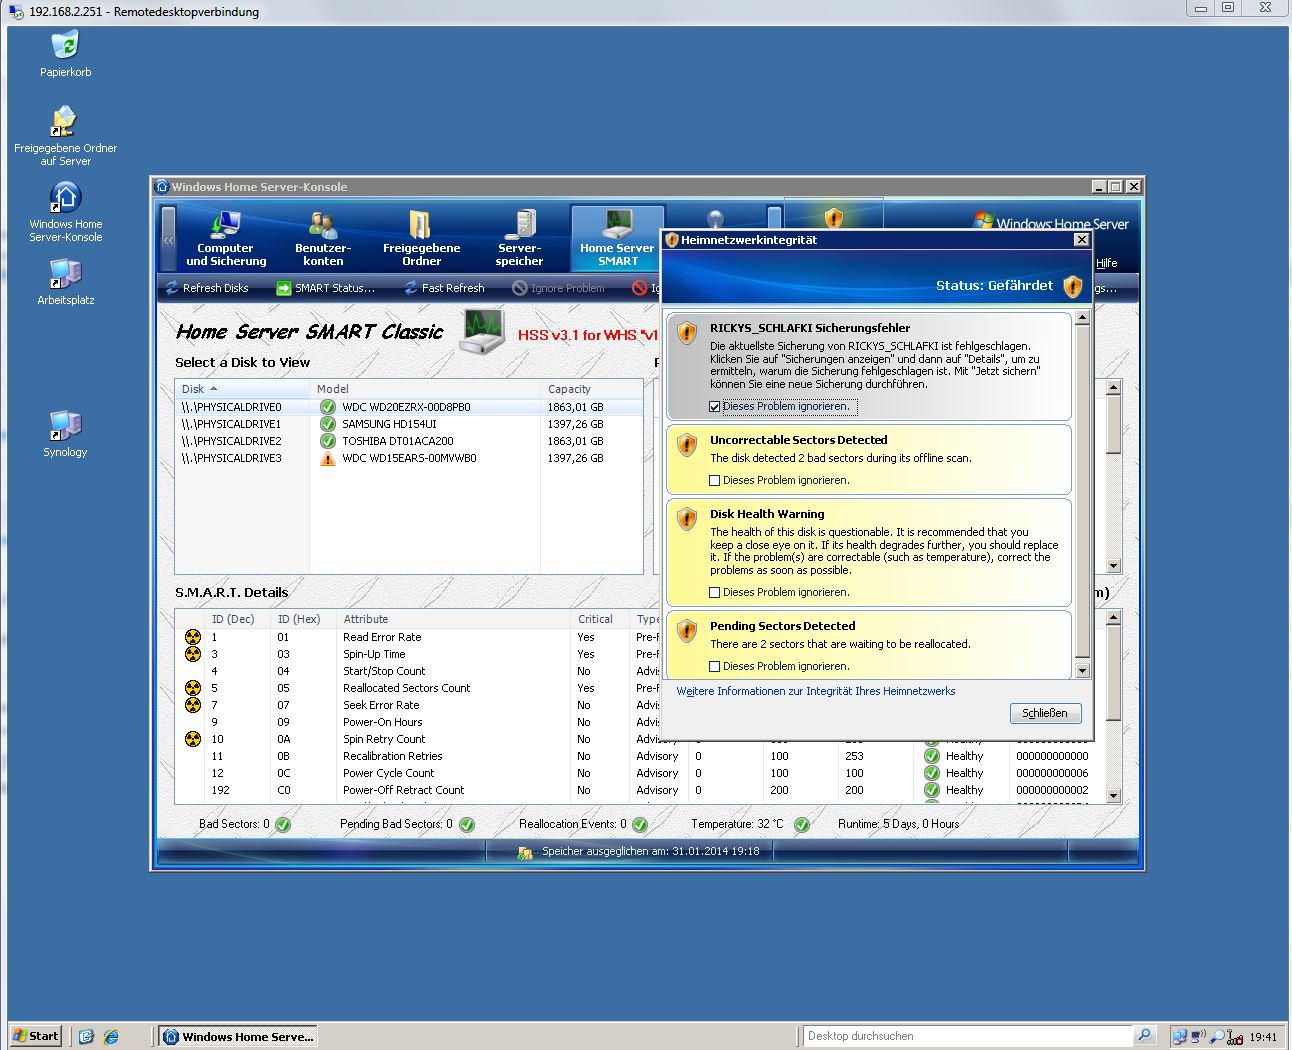Close the Heimnetzwerkintegrität dialog

[1081, 240]
